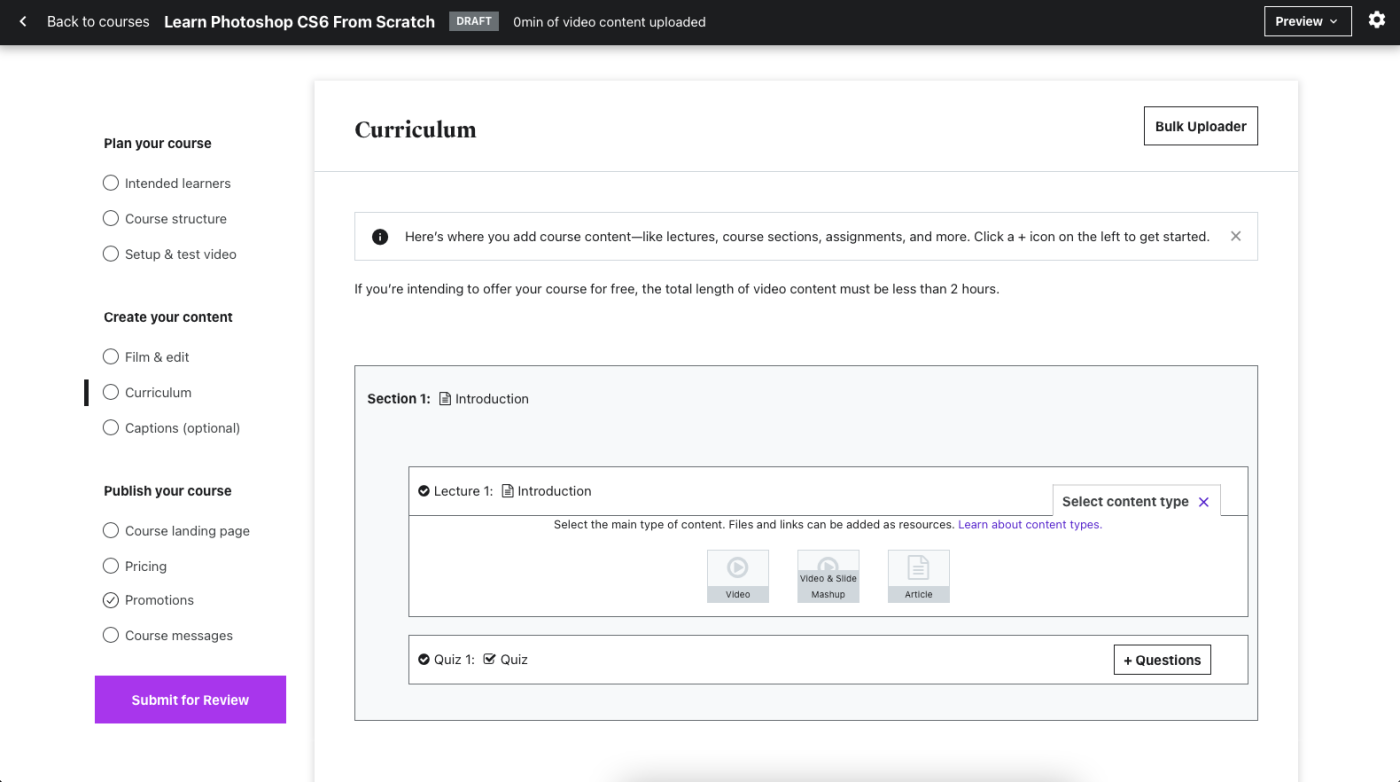
Task: Click the info icon in the banner
Action: [x=380, y=237]
